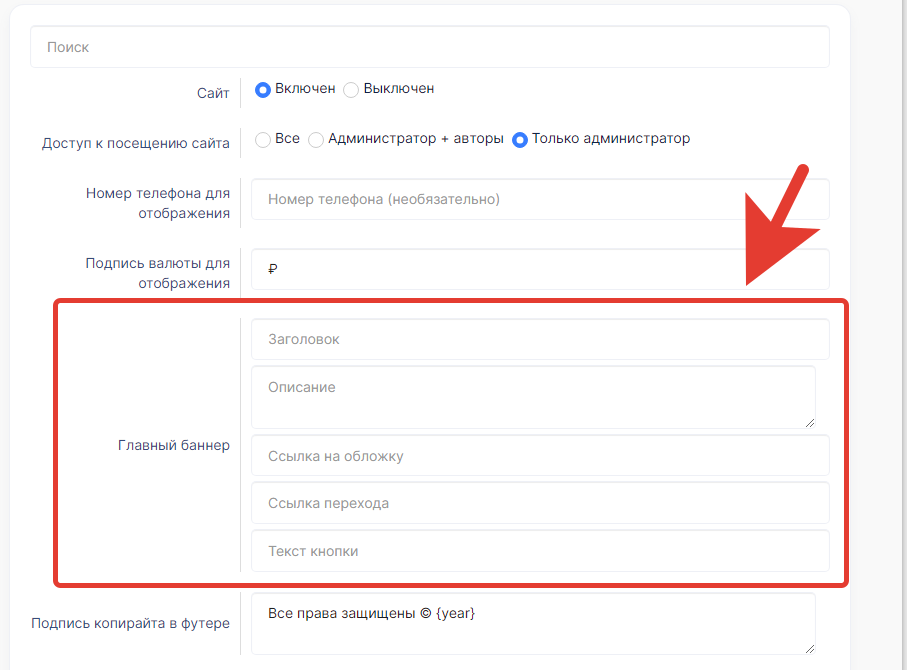Click the Сайт label
Image resolution: width=907 pixels, height=670 pixels.
tap(213, 93)
